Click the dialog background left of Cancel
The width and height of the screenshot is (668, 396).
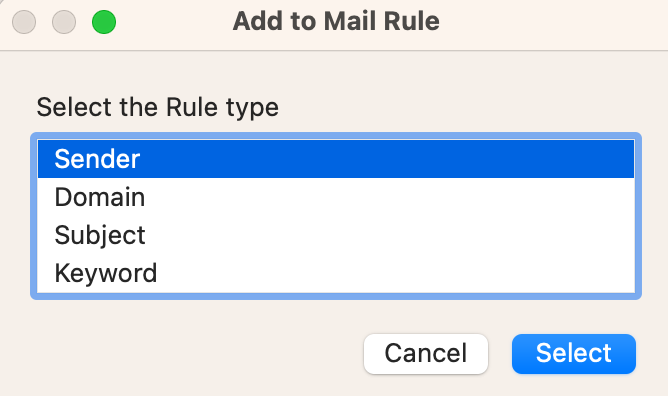coord(192,354)
